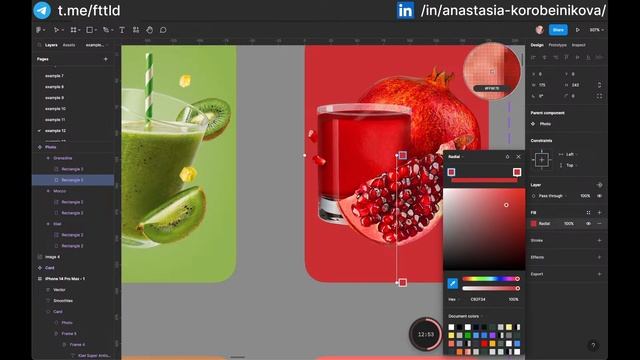Screen dimensions: 640x360
Task: Open page example 7
Action: pos(54,76)
